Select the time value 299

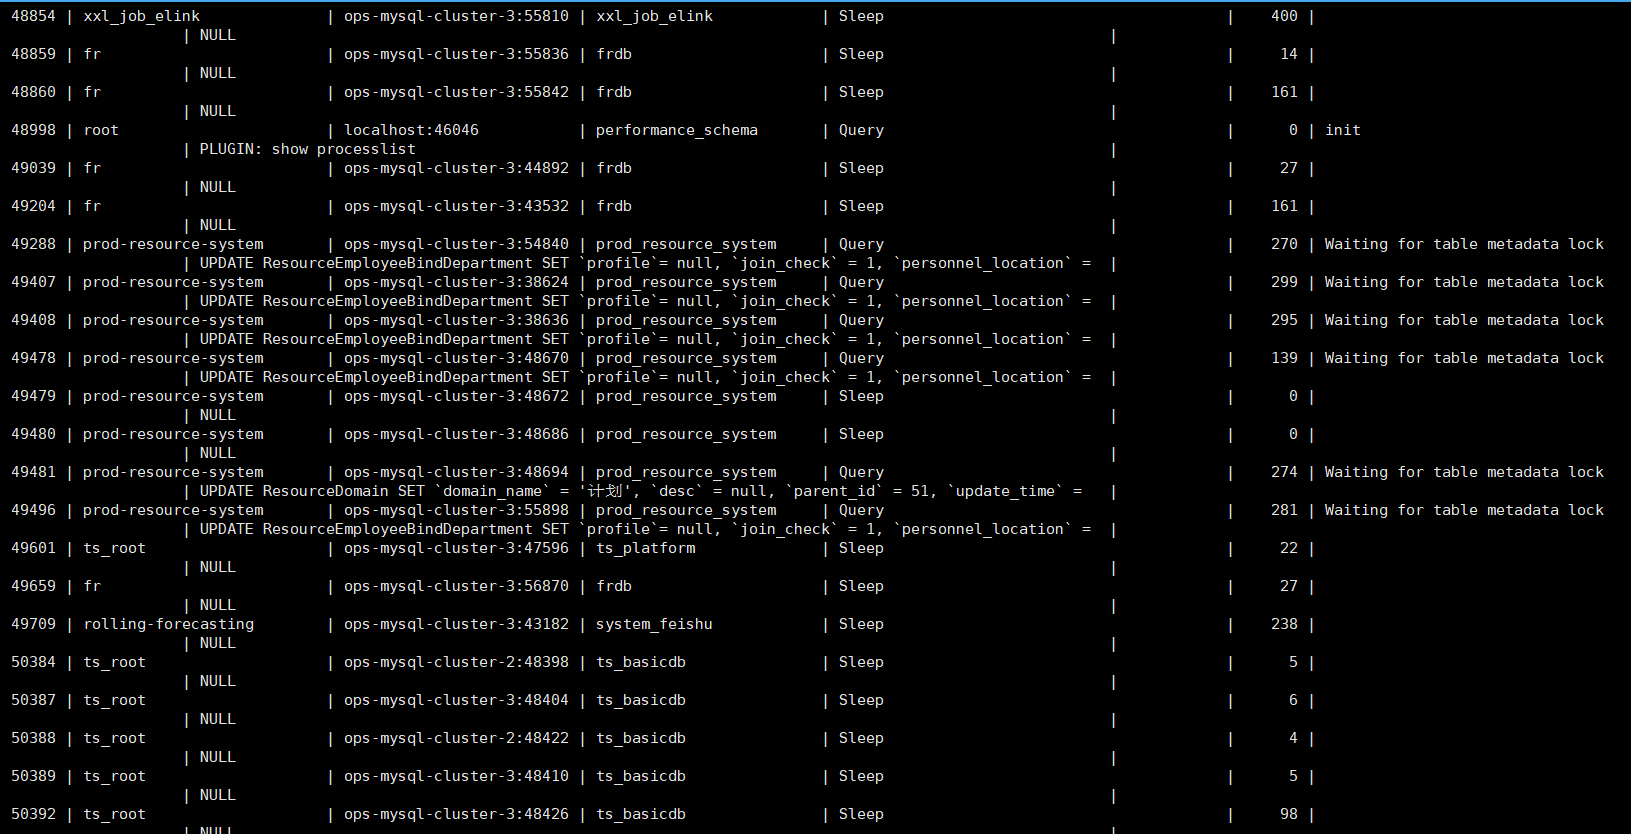(x=1284, y=282)
